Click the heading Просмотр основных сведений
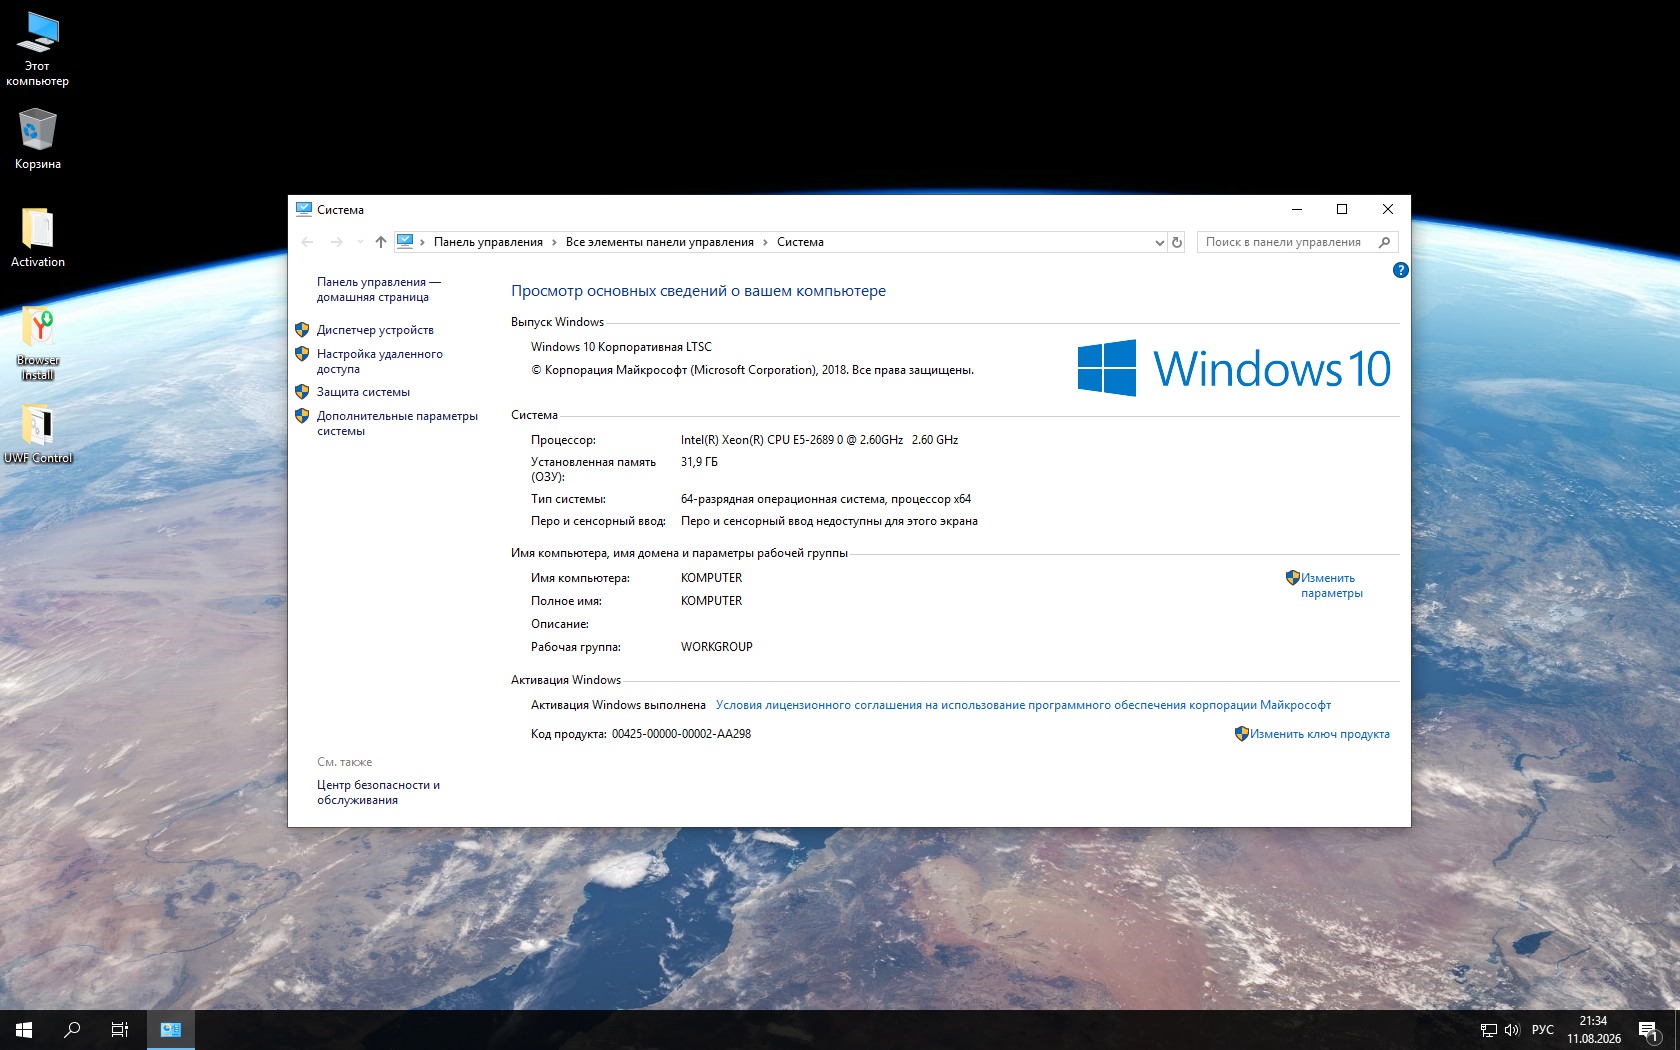Image resolution: width=1680 pixels, height=1050 pixels. [x=698, y=291]
